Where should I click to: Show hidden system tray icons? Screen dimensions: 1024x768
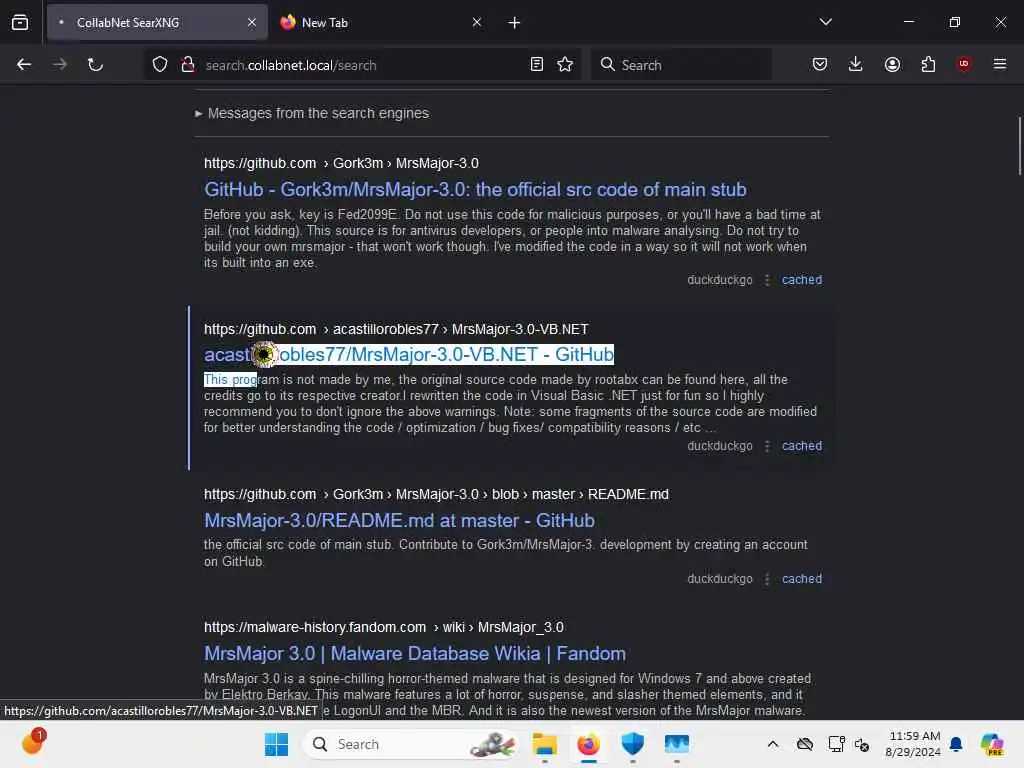pyautogui.click(x=773, y=744)
